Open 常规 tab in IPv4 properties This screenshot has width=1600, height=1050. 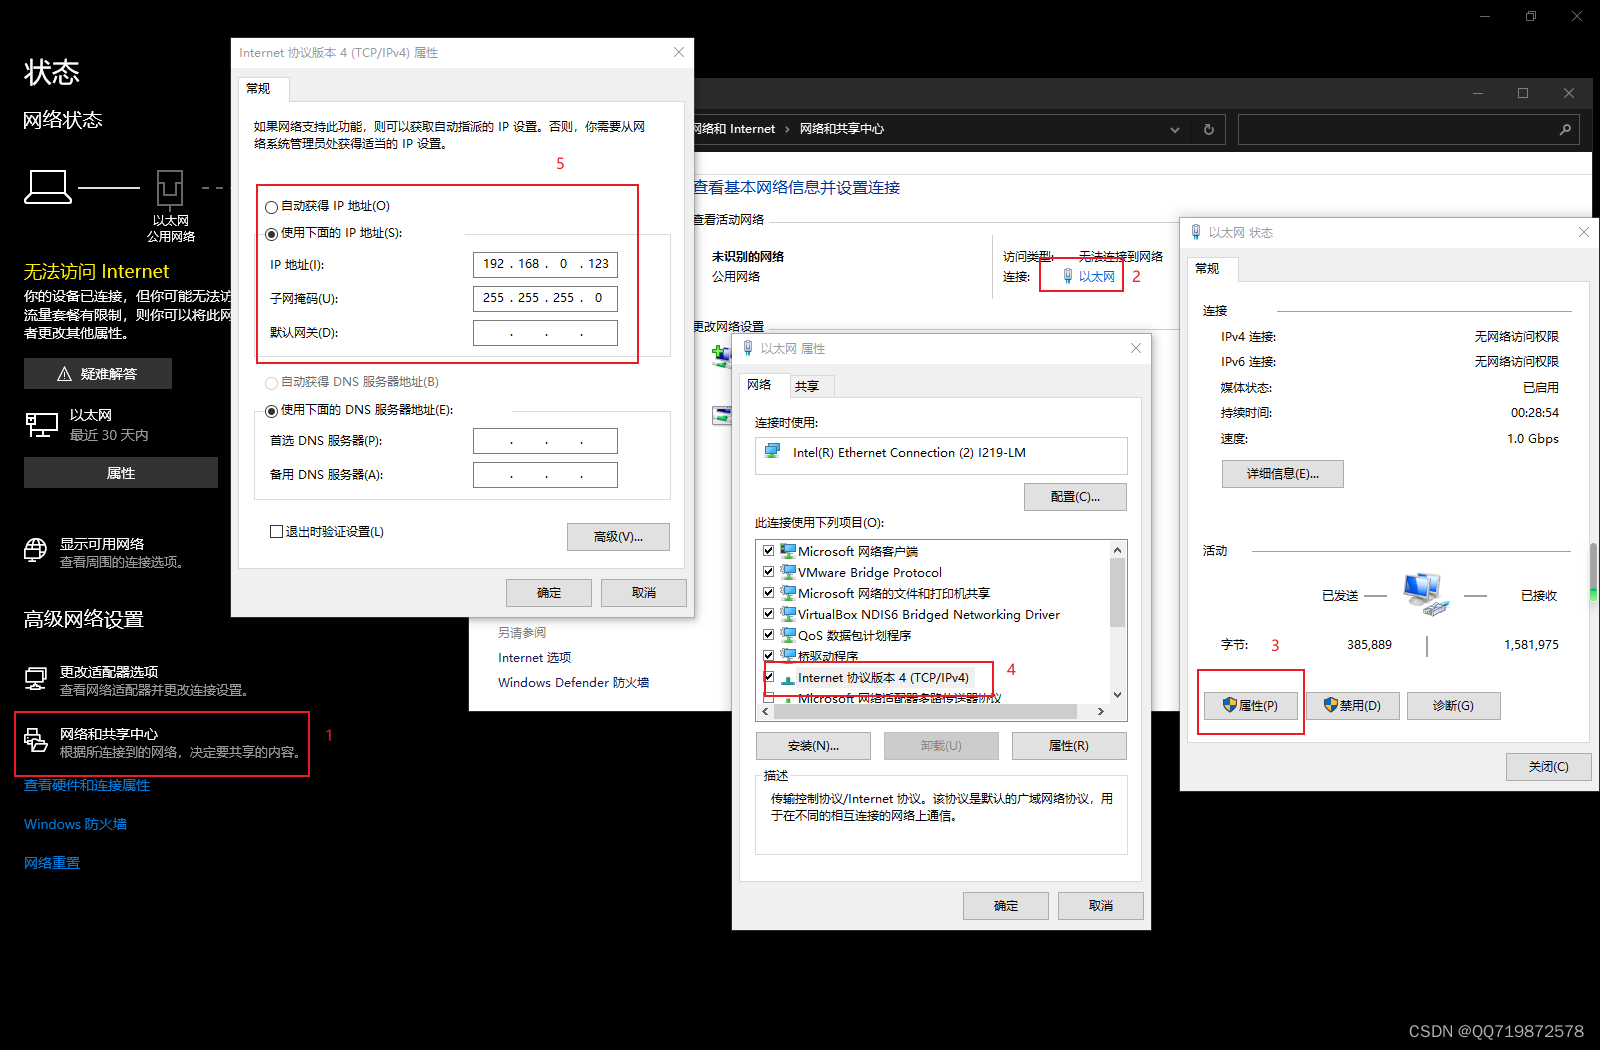(x=264, y=89)
